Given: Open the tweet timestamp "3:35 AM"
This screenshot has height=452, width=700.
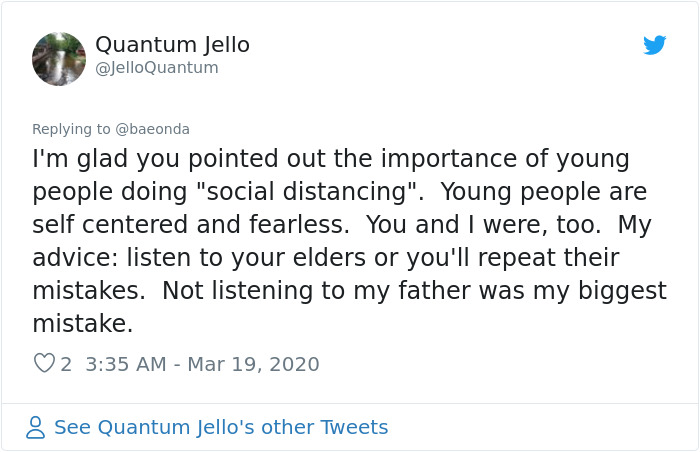Looking at the screenshot, I should pyautogui.click(x=126, y=364).
